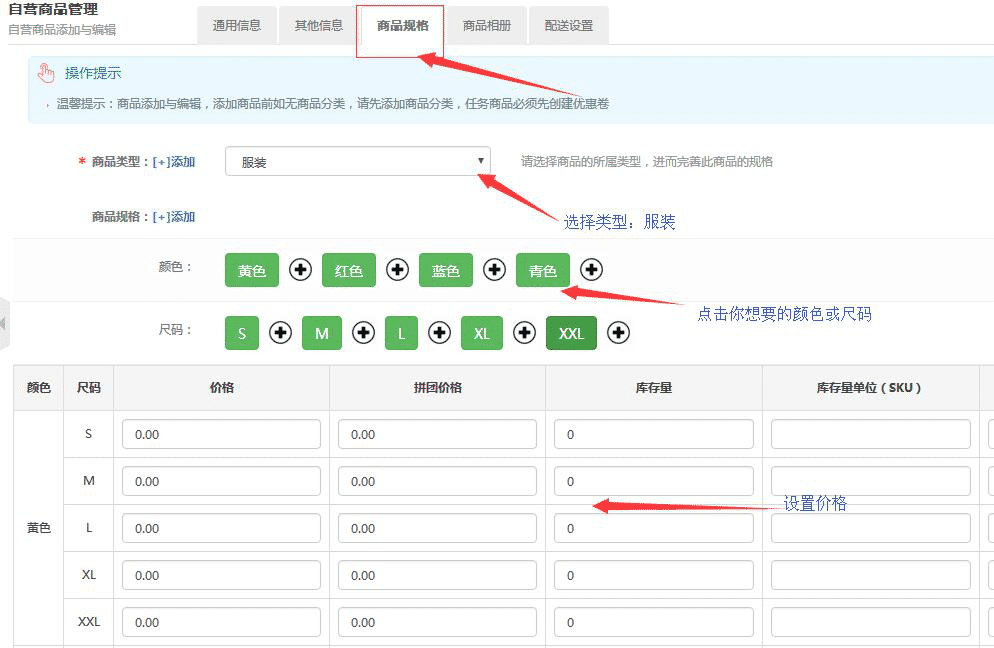Toggle the 红色 color option

point(348,271)
